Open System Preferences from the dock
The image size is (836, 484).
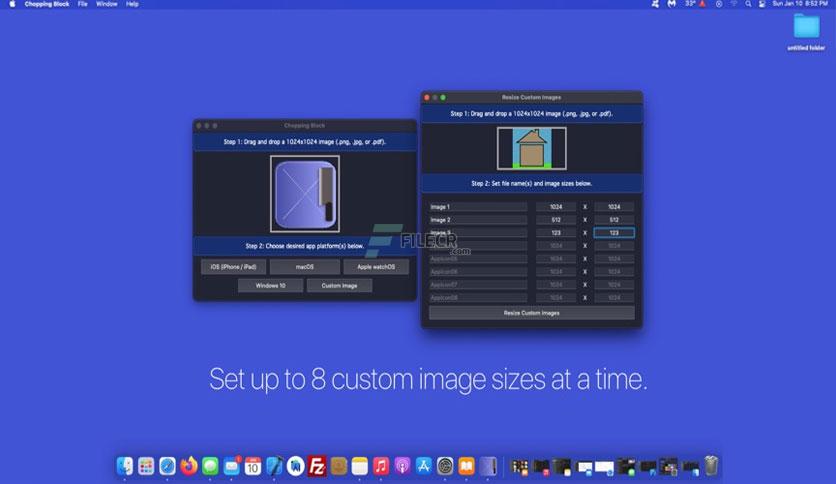tap(445, 466)
